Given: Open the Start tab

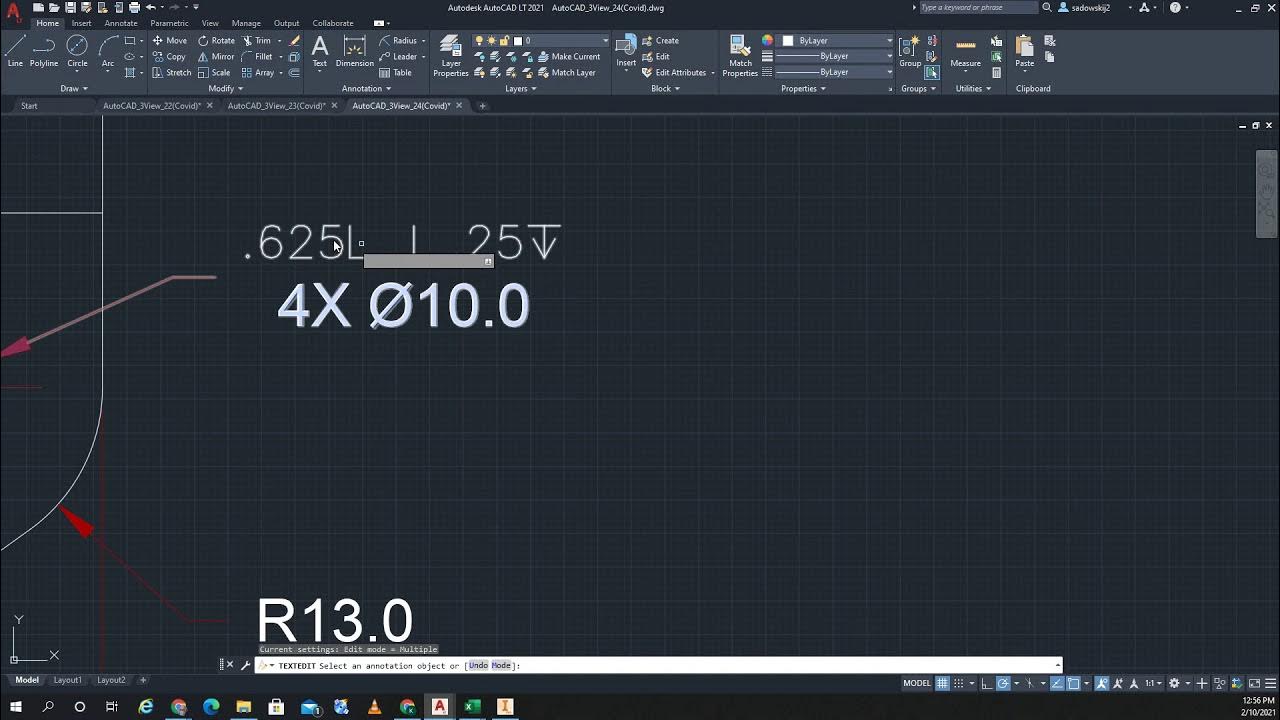Looking at the screenshot, I should coord(29,106).
